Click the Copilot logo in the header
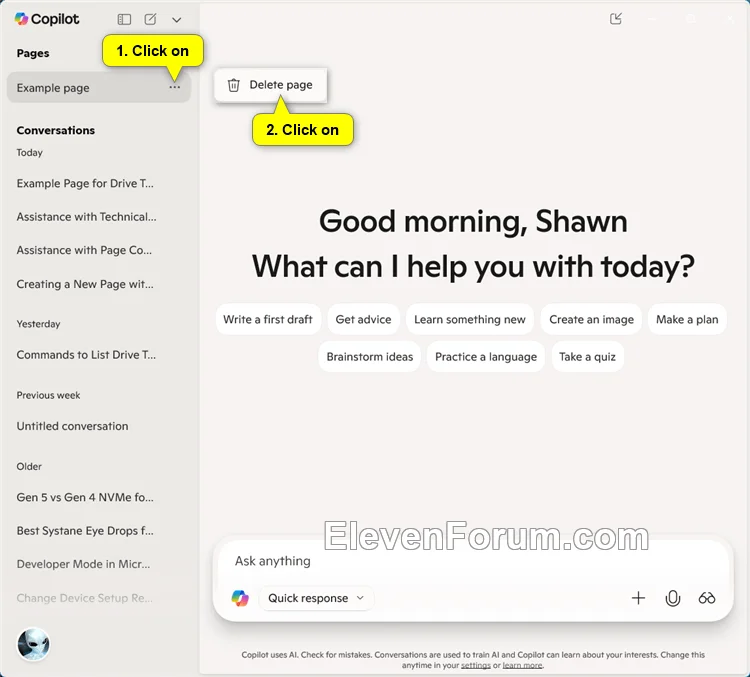750x677 pixels. pos(21,19)
